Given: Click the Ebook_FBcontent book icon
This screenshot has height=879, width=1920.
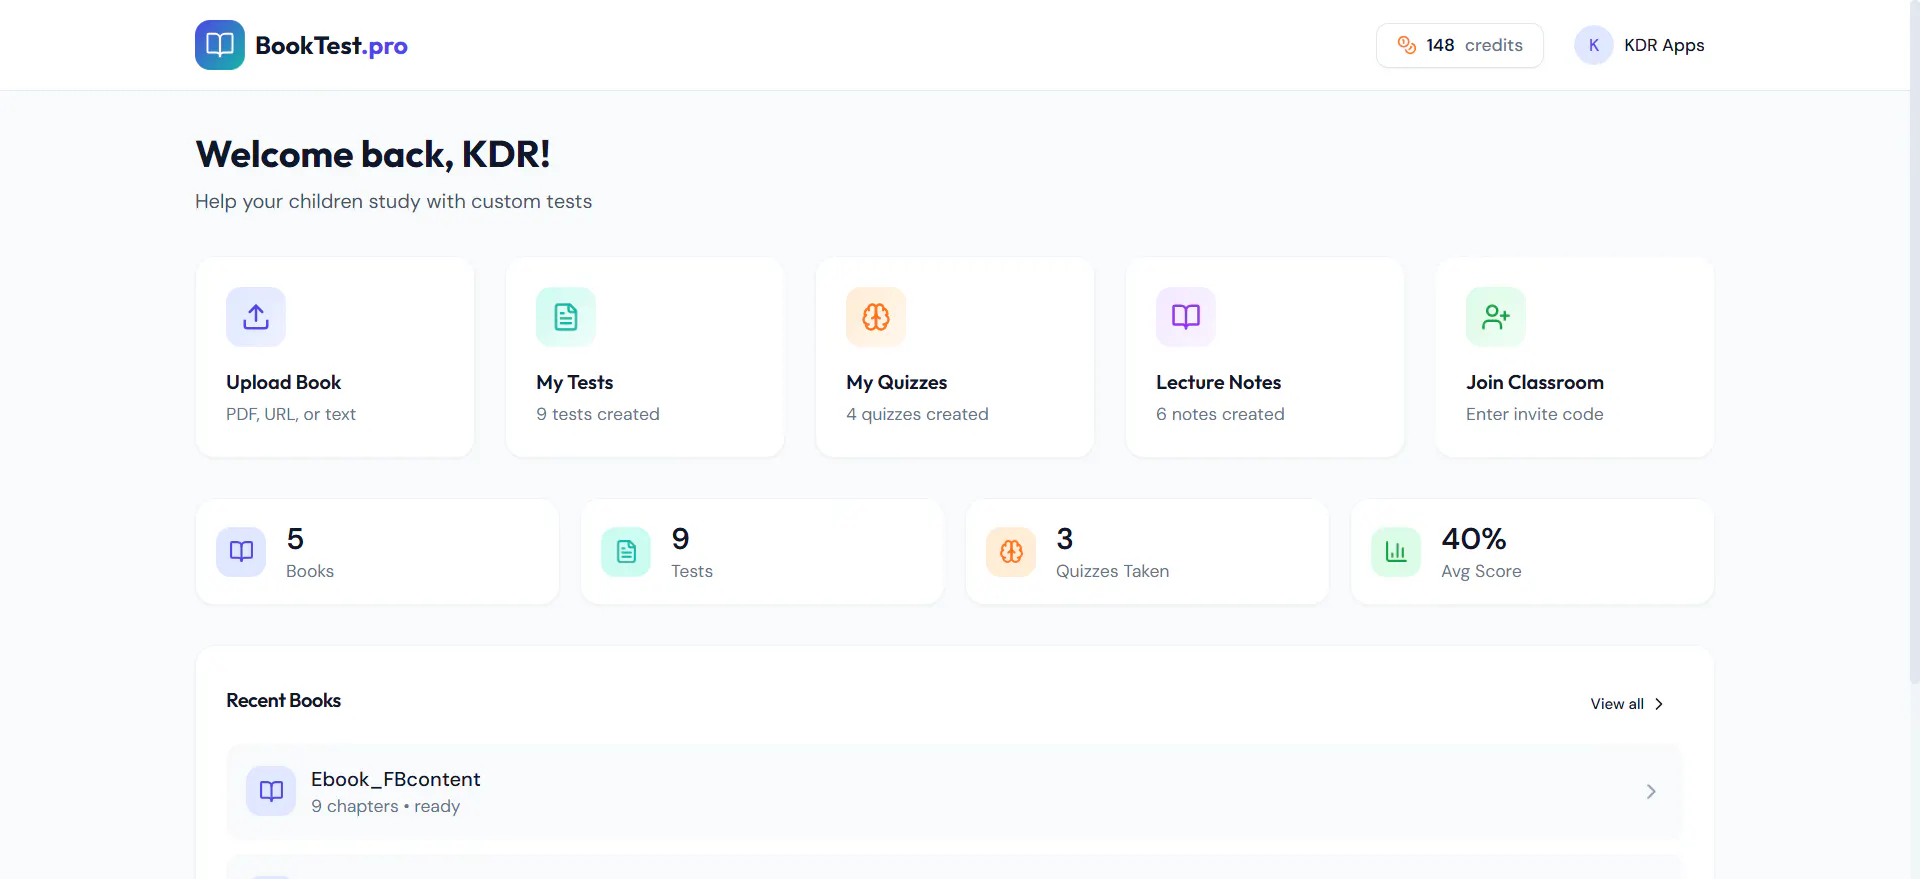Looking at the screenshot, I should (271, 791).
